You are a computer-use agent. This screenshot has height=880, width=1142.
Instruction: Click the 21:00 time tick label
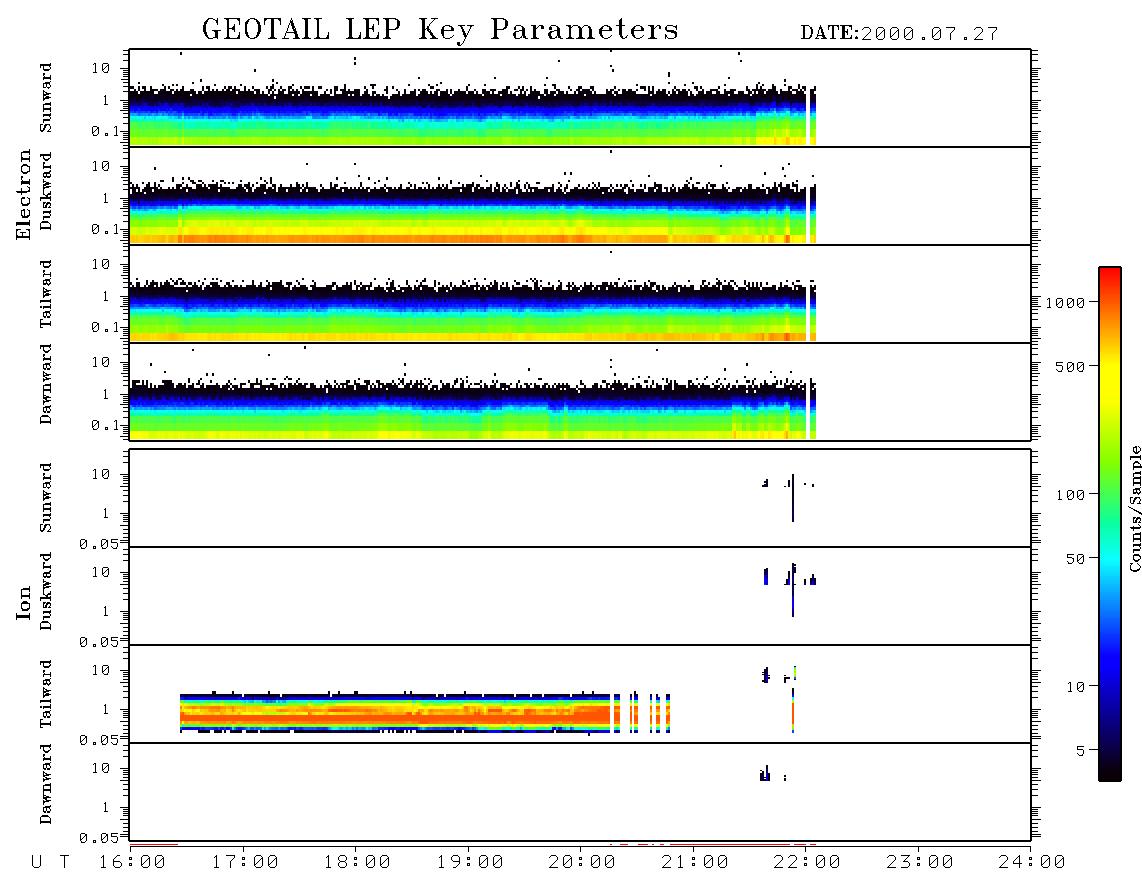695,862
